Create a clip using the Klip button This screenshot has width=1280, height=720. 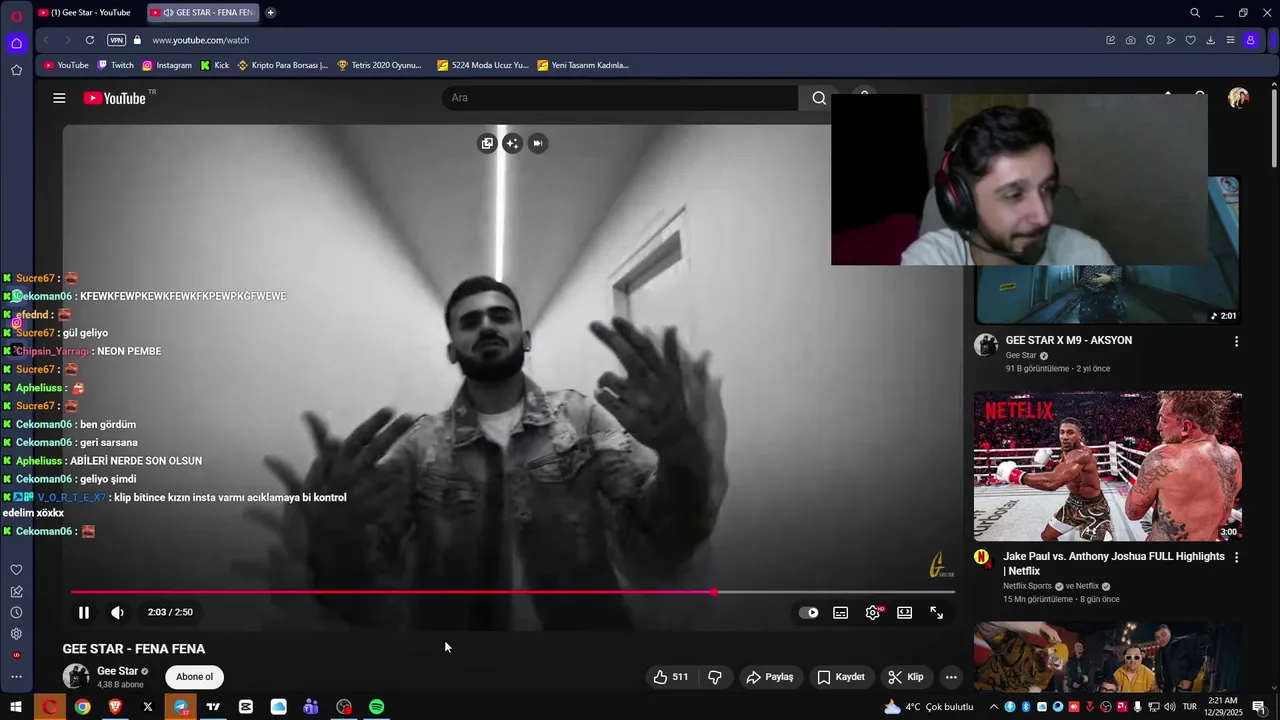[x=906, y=677]
